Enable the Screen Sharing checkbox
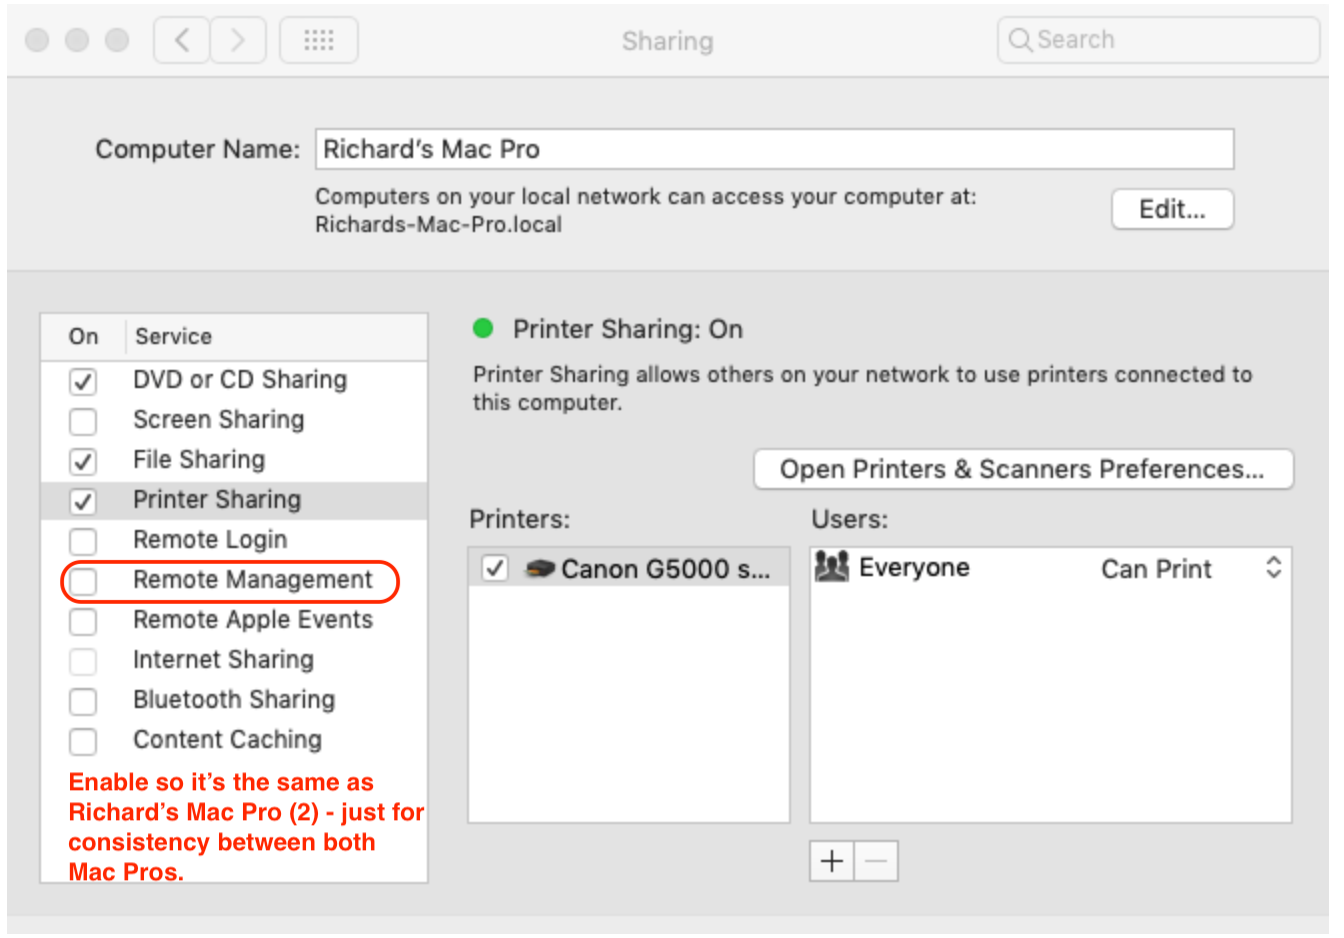The image size is (1344, 938). pos(83,421)
